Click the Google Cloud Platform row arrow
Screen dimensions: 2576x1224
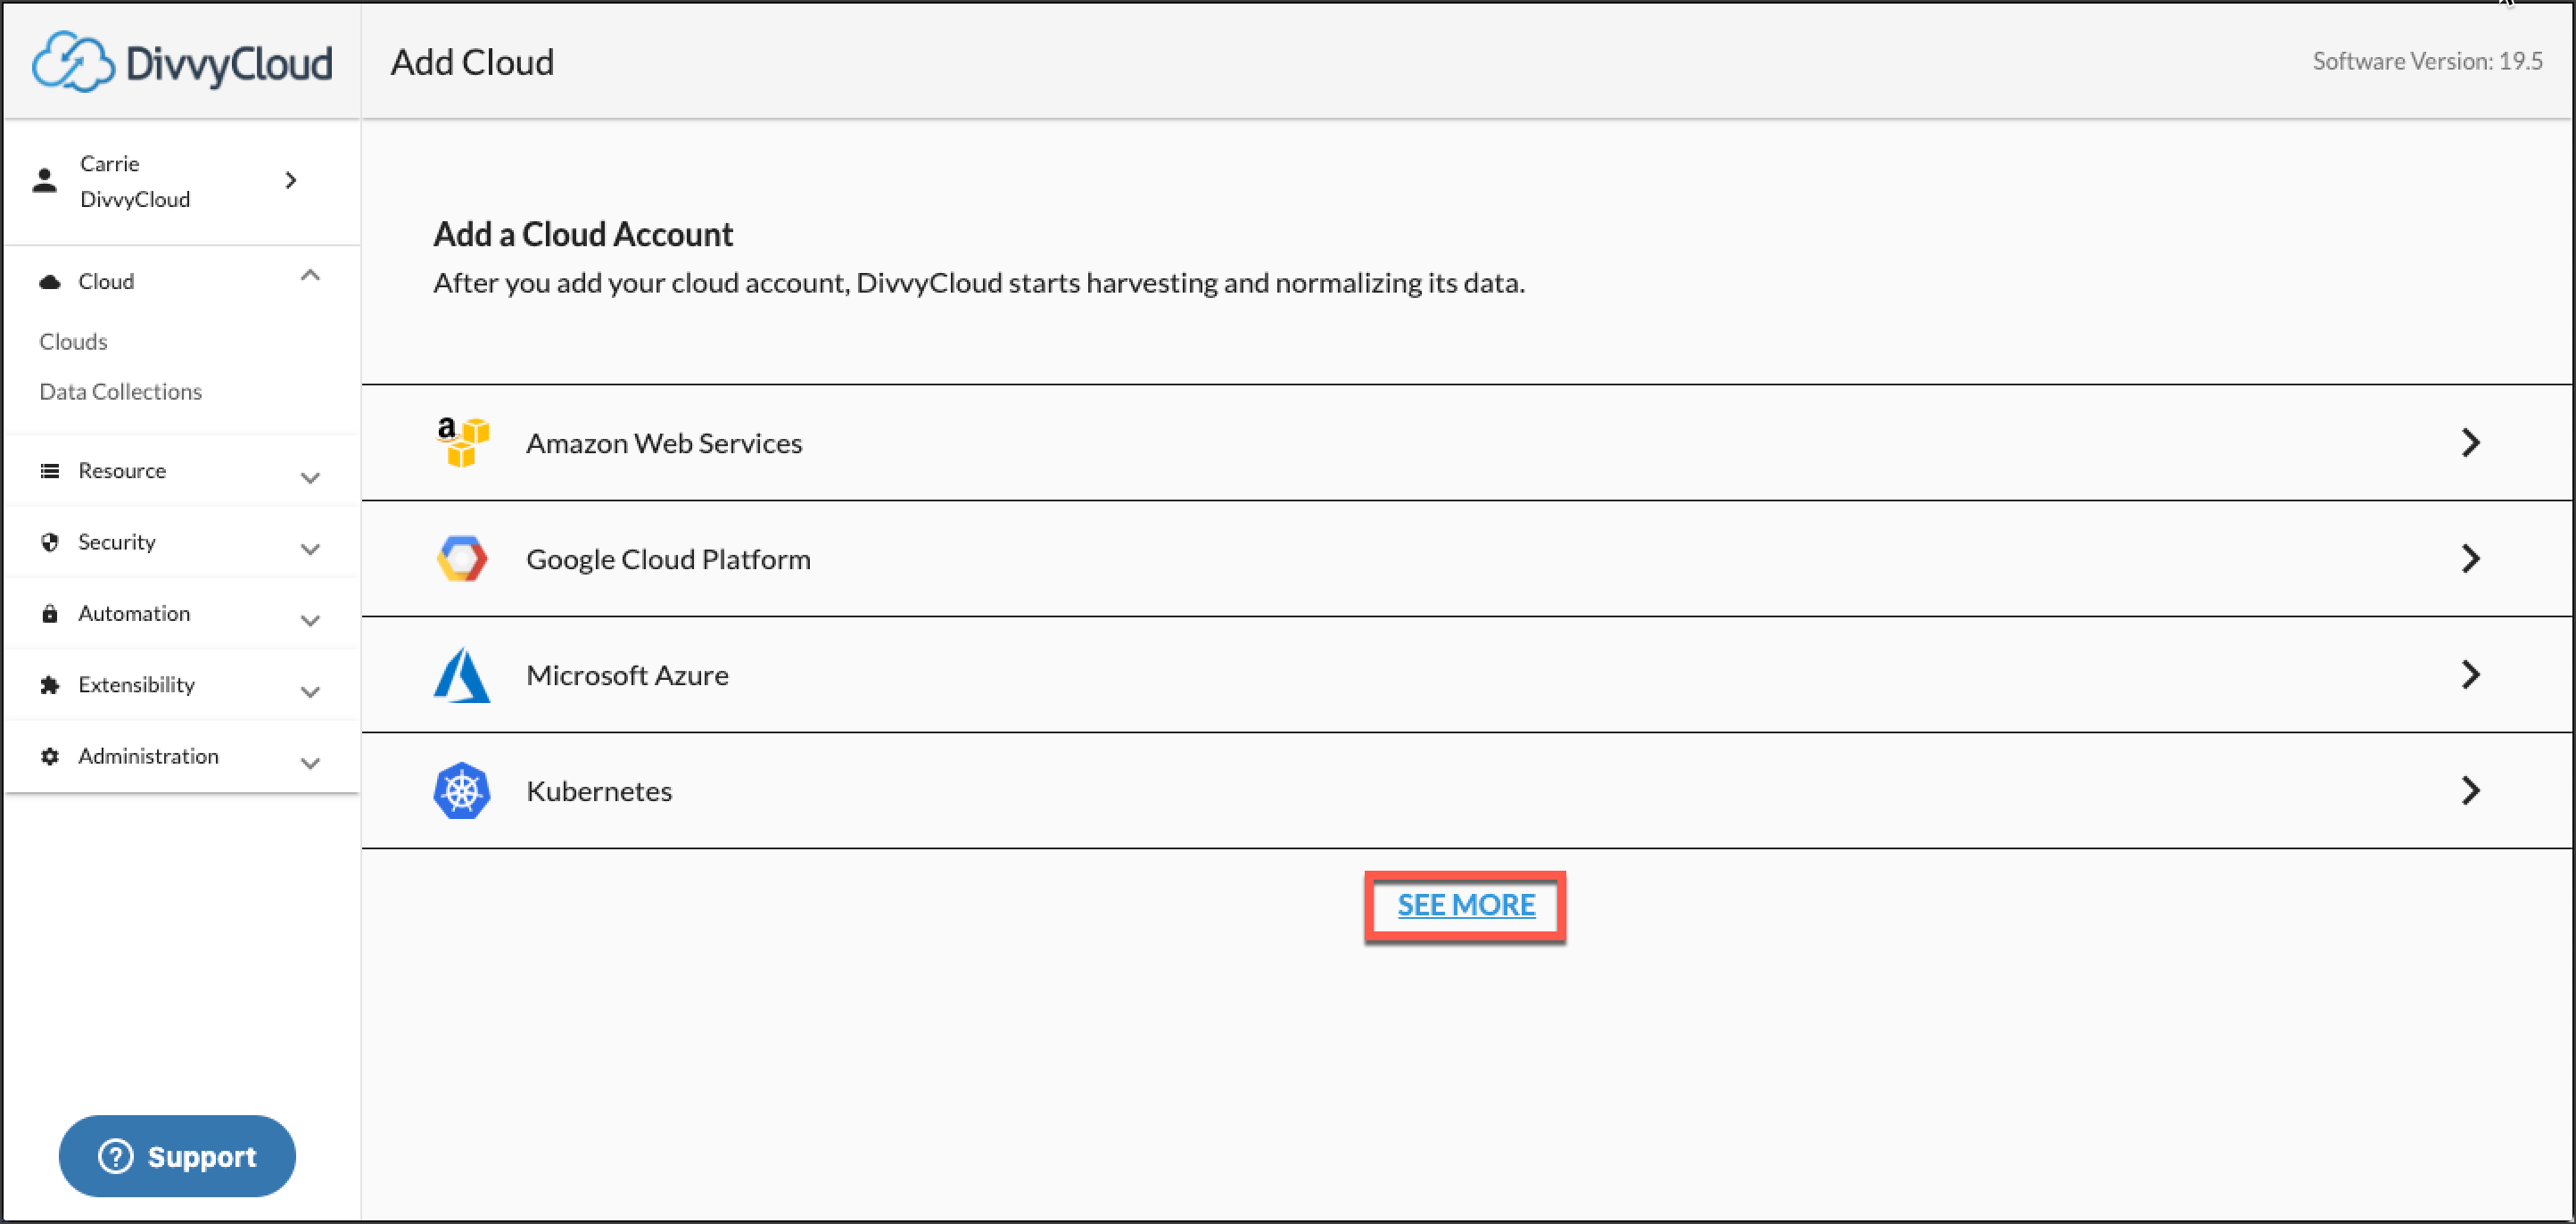(x=2470, y=558)
